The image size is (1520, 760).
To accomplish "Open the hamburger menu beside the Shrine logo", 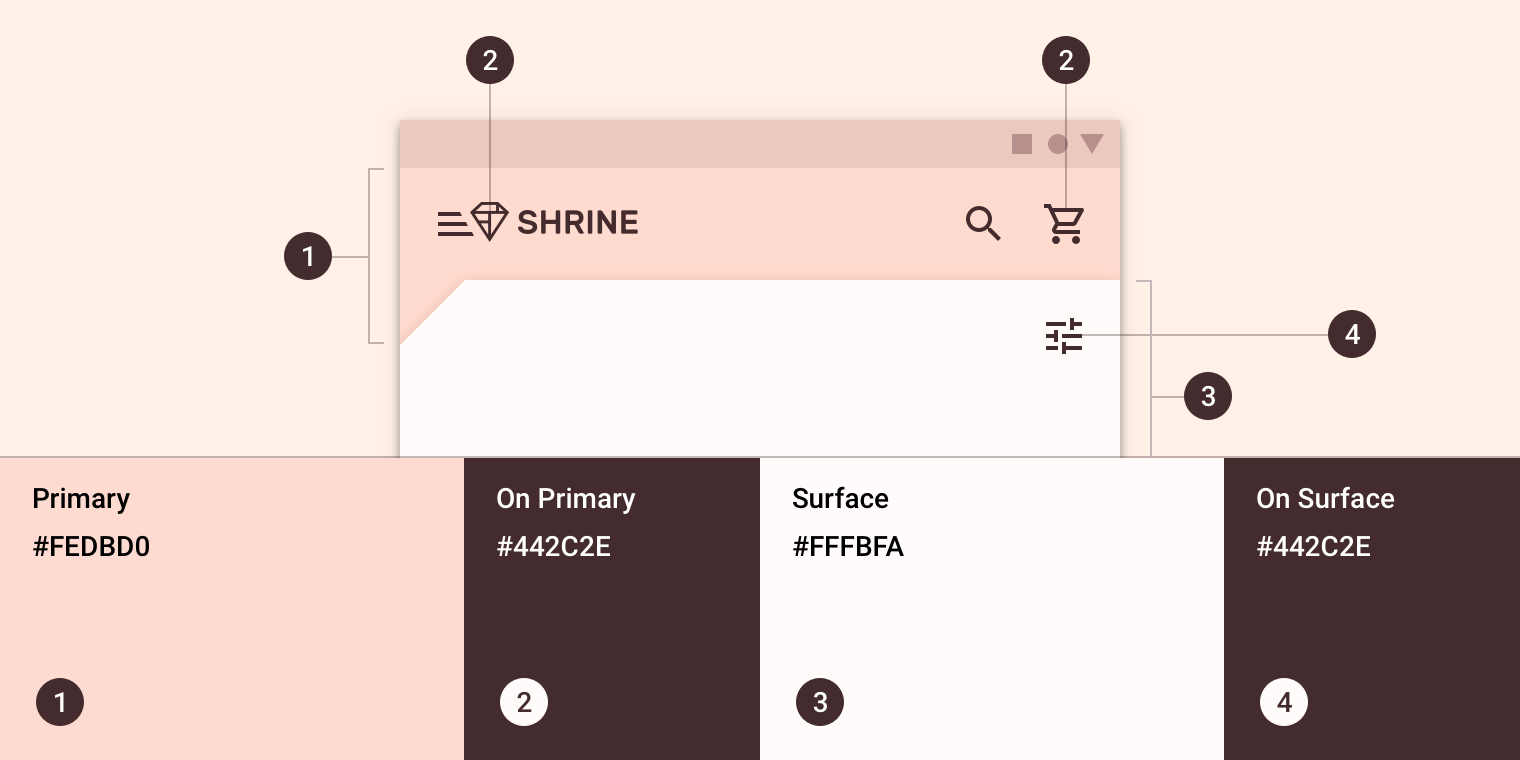I will 454,224.
